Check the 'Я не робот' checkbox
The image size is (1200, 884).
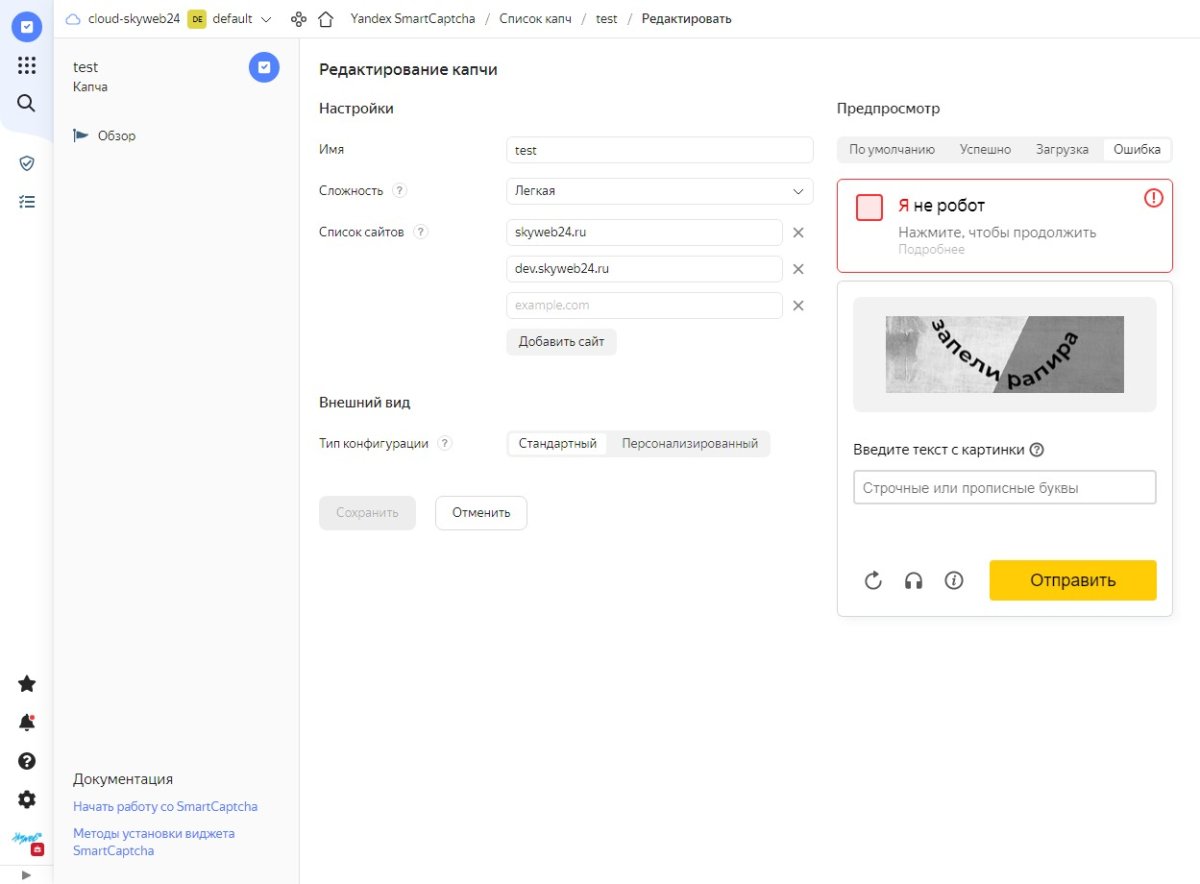click(x=868, y=207)
